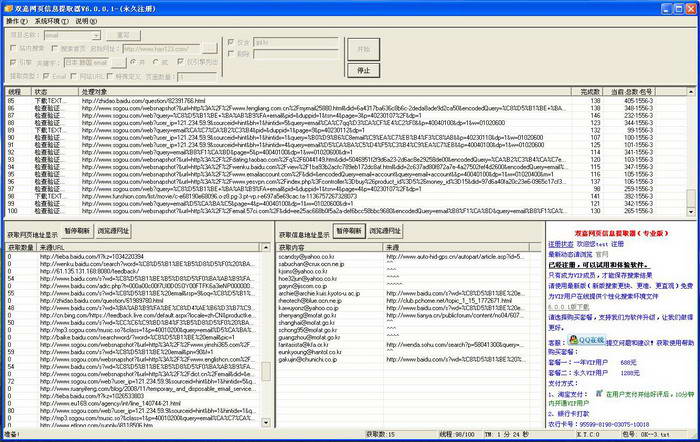
Task: Select the http://tieba.baidu.com/f?kz=1034220394 source row
Action: pyautogui.click(x=133, y=257)
